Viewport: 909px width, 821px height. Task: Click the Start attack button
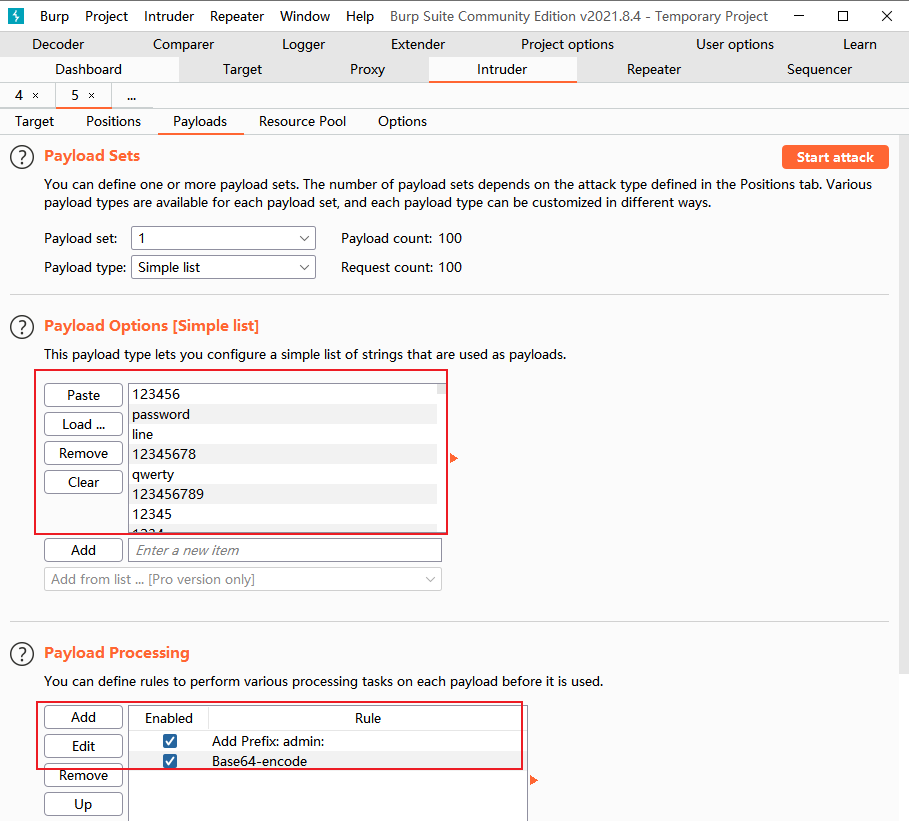(835, 157)
